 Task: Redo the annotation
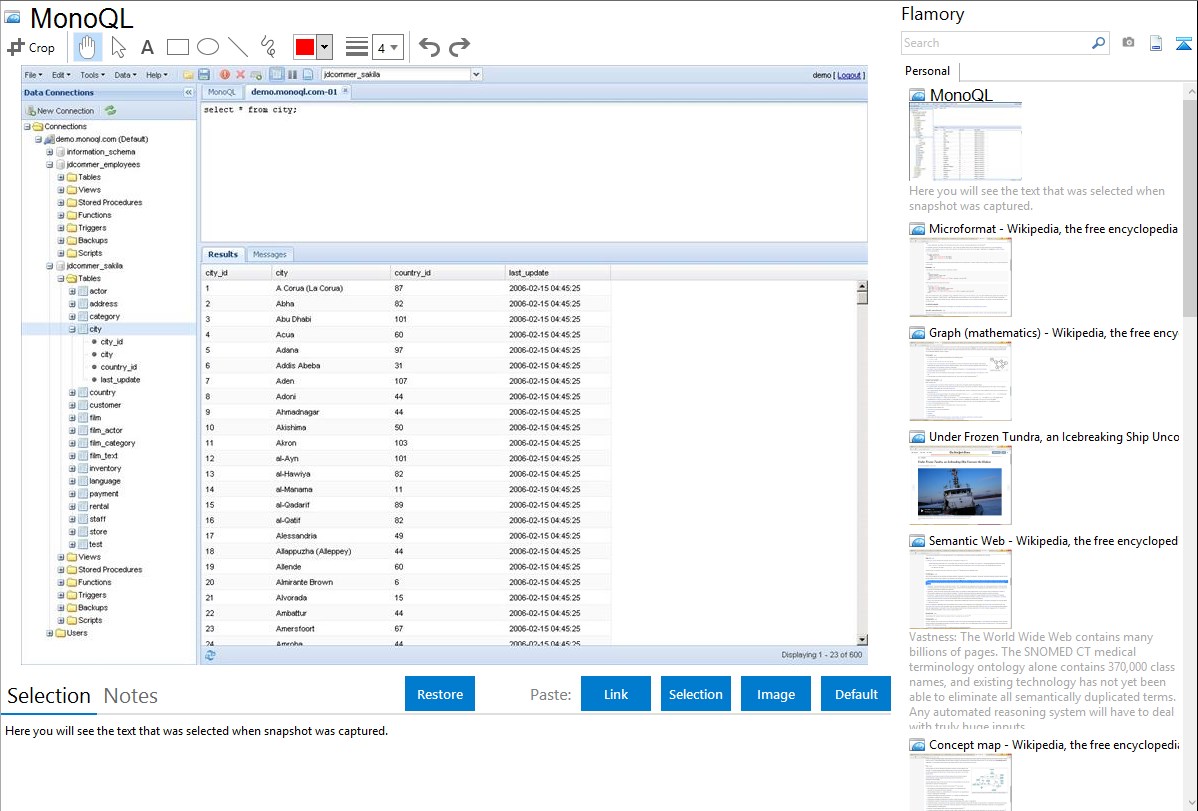point(459,47)
